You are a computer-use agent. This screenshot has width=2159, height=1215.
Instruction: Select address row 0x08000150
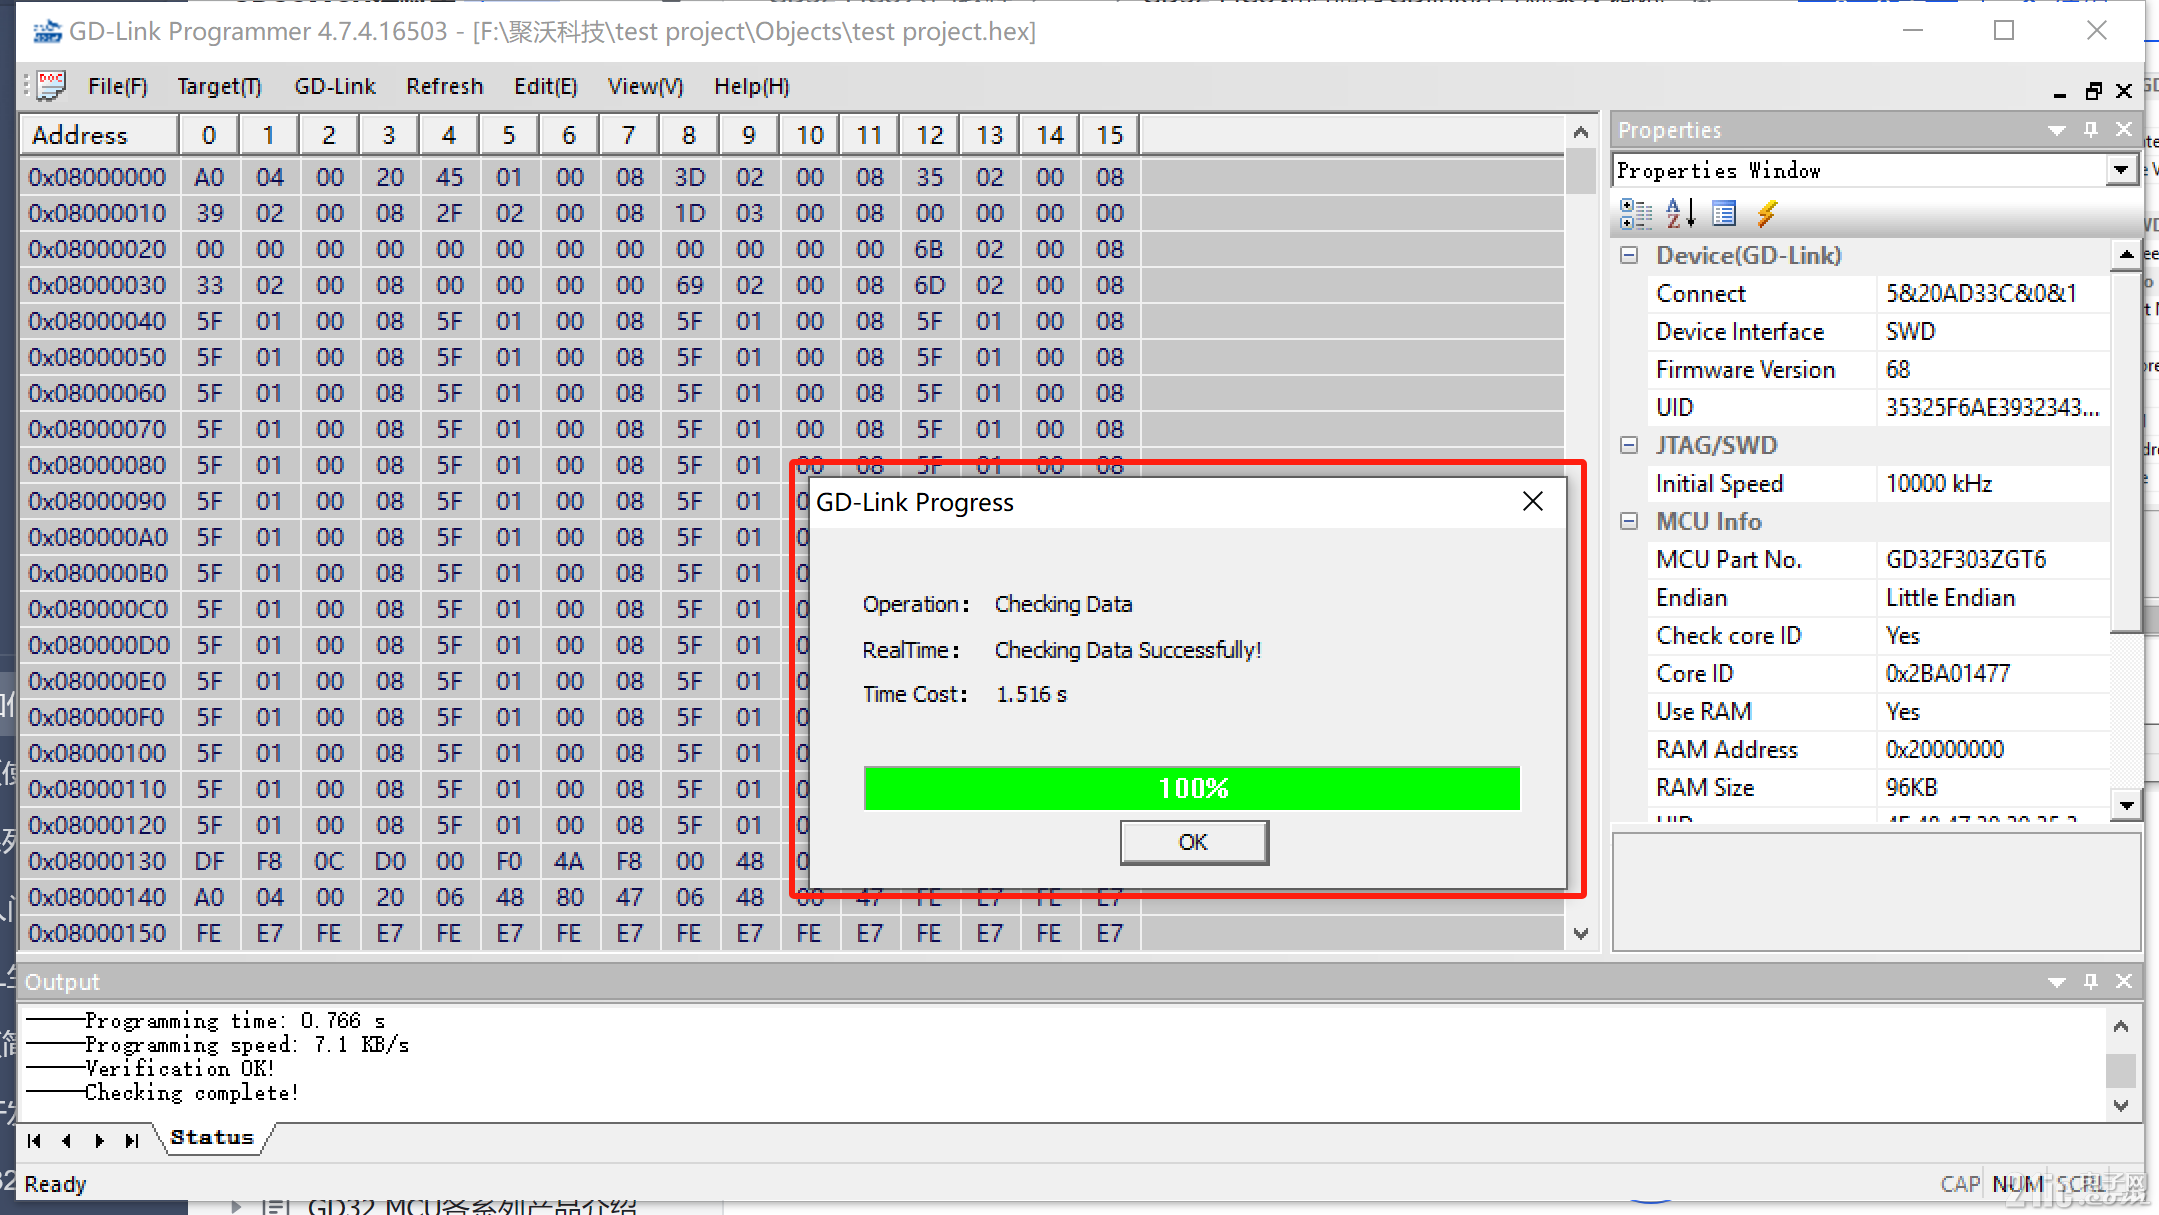97,933
